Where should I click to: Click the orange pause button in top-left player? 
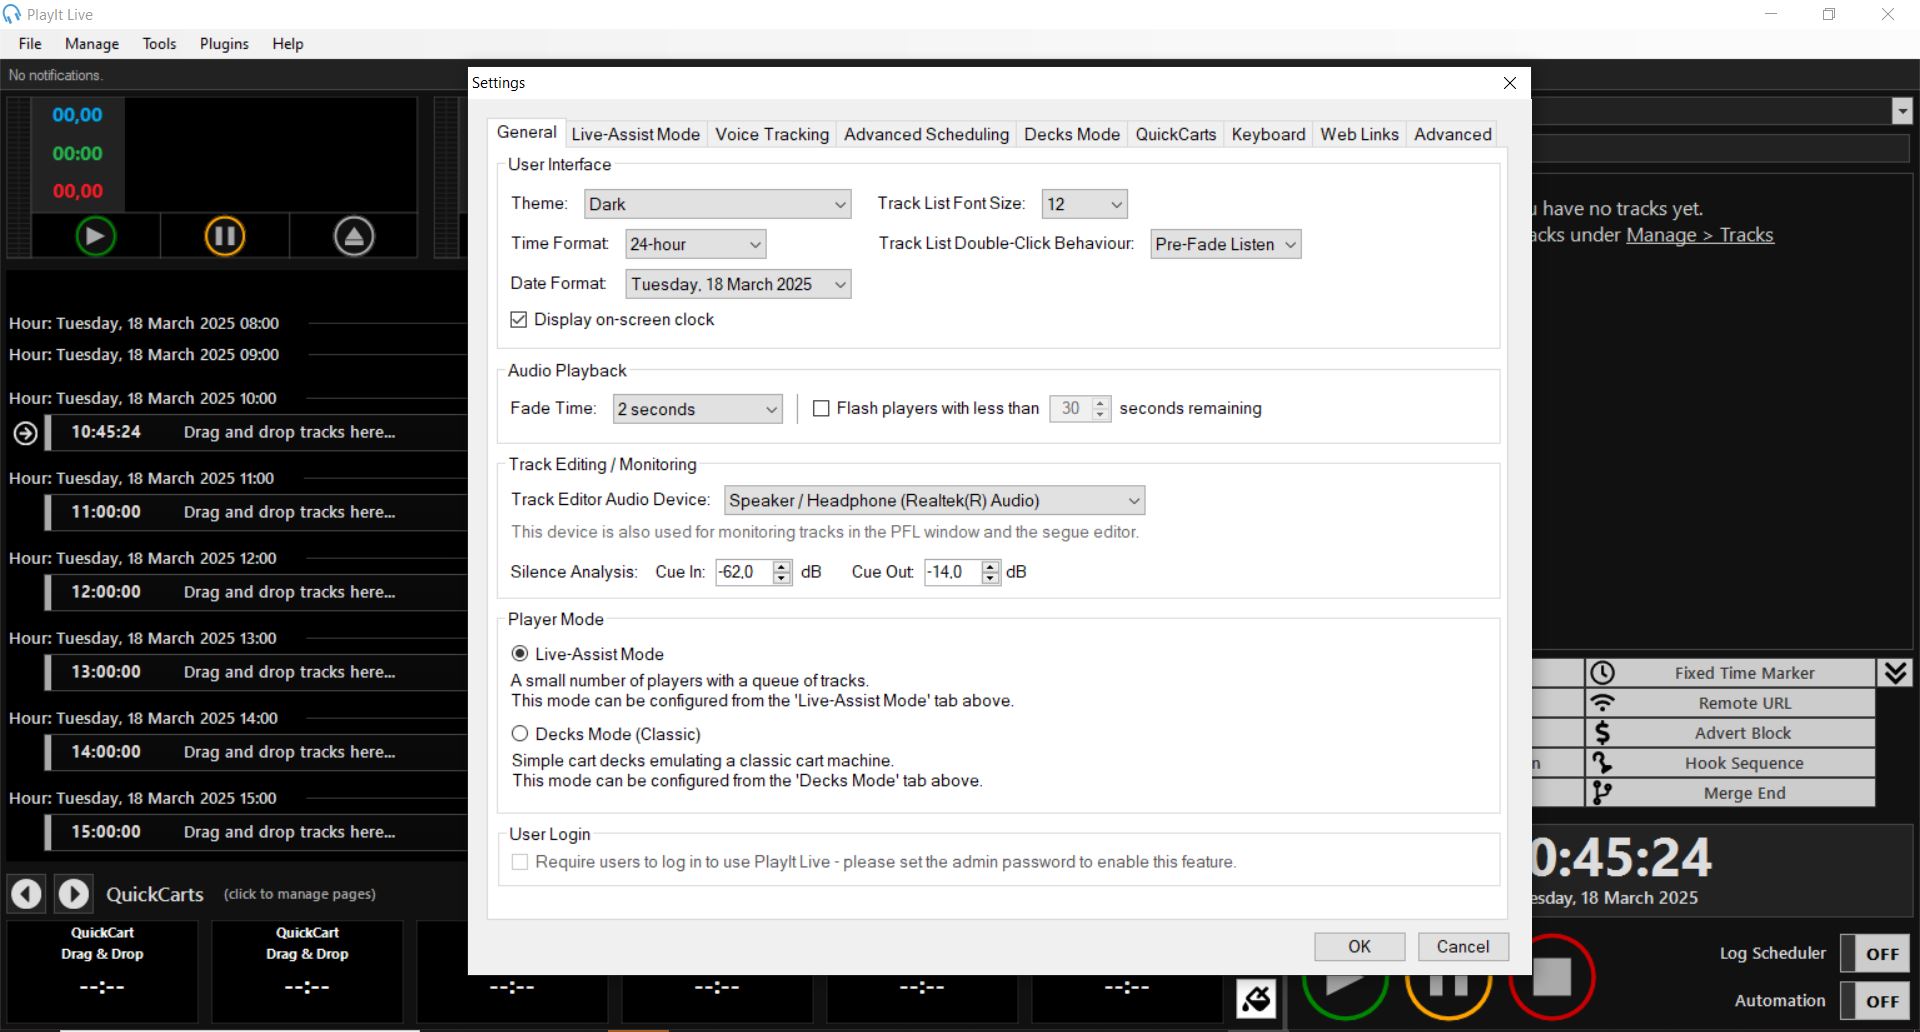pyautogui.click(x=225, y=236)
